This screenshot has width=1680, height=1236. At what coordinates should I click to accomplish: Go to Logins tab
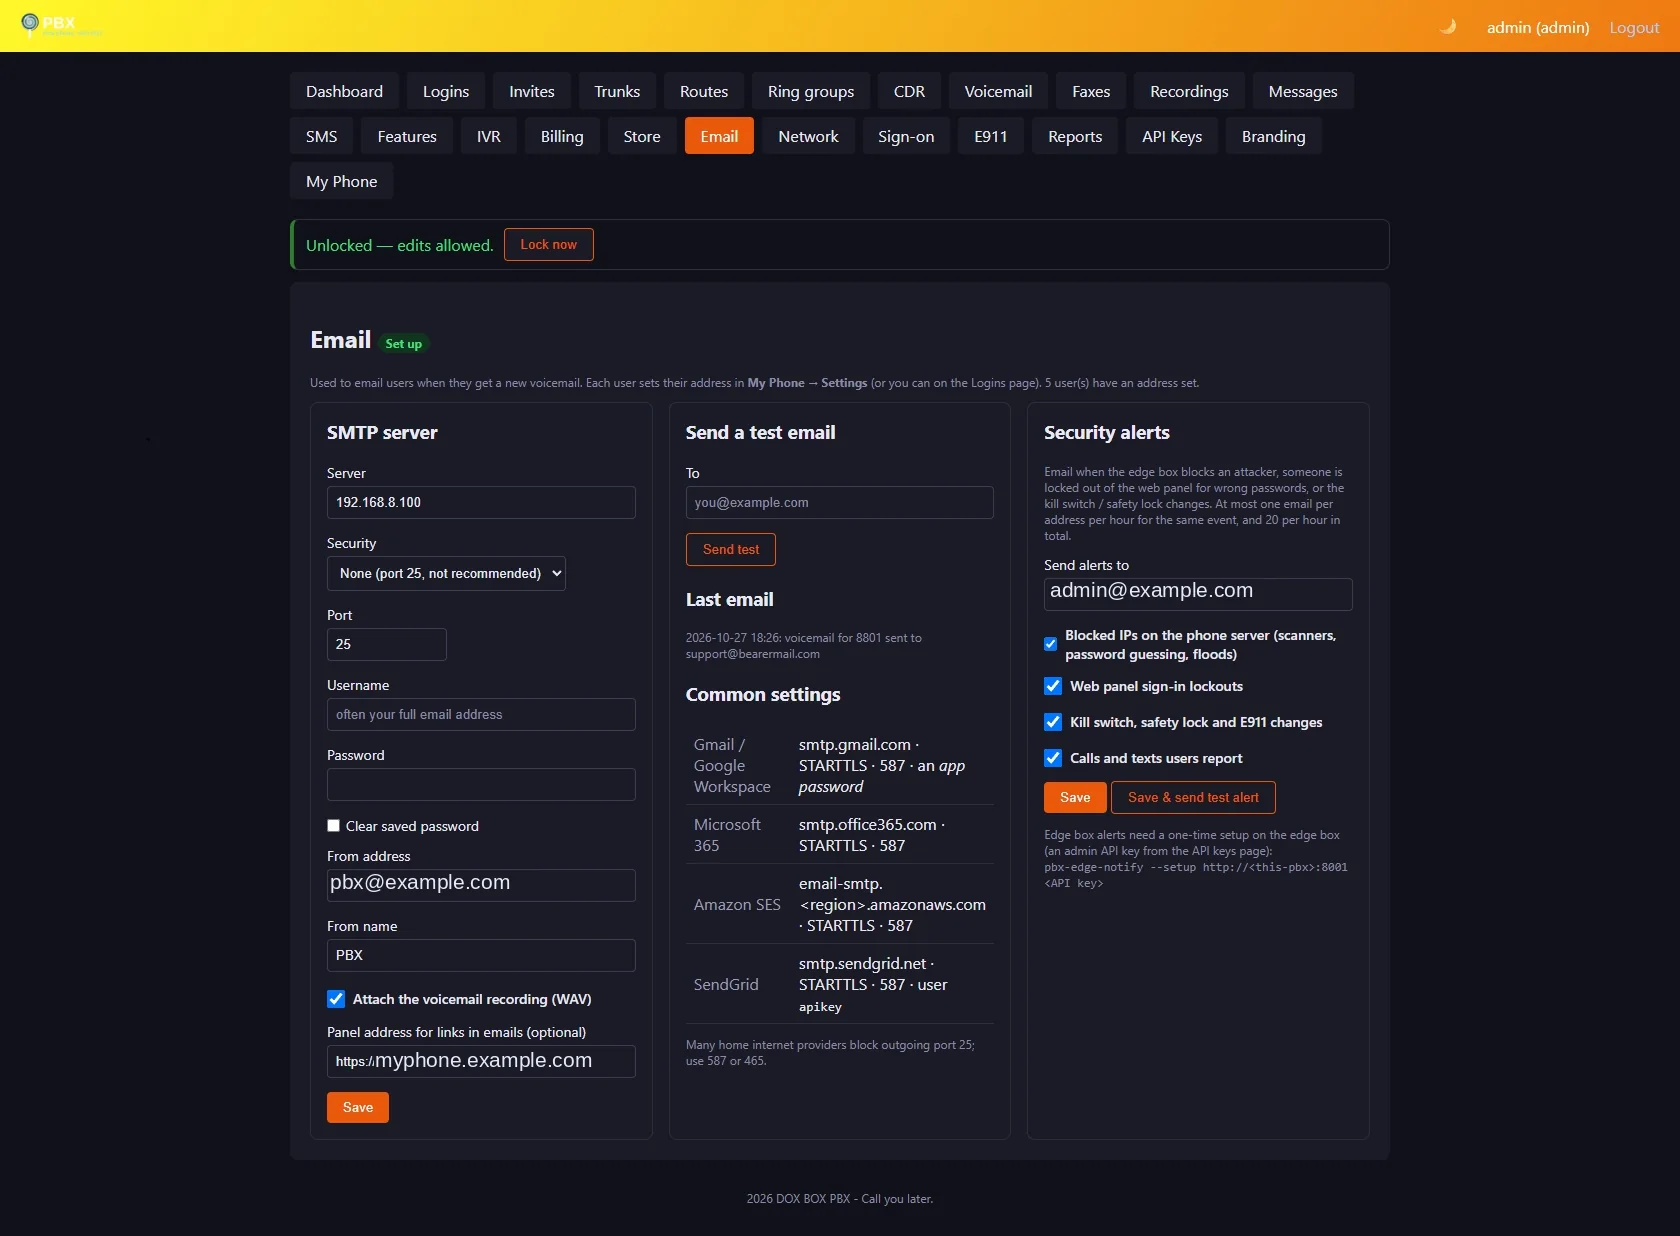click(445, 91)
